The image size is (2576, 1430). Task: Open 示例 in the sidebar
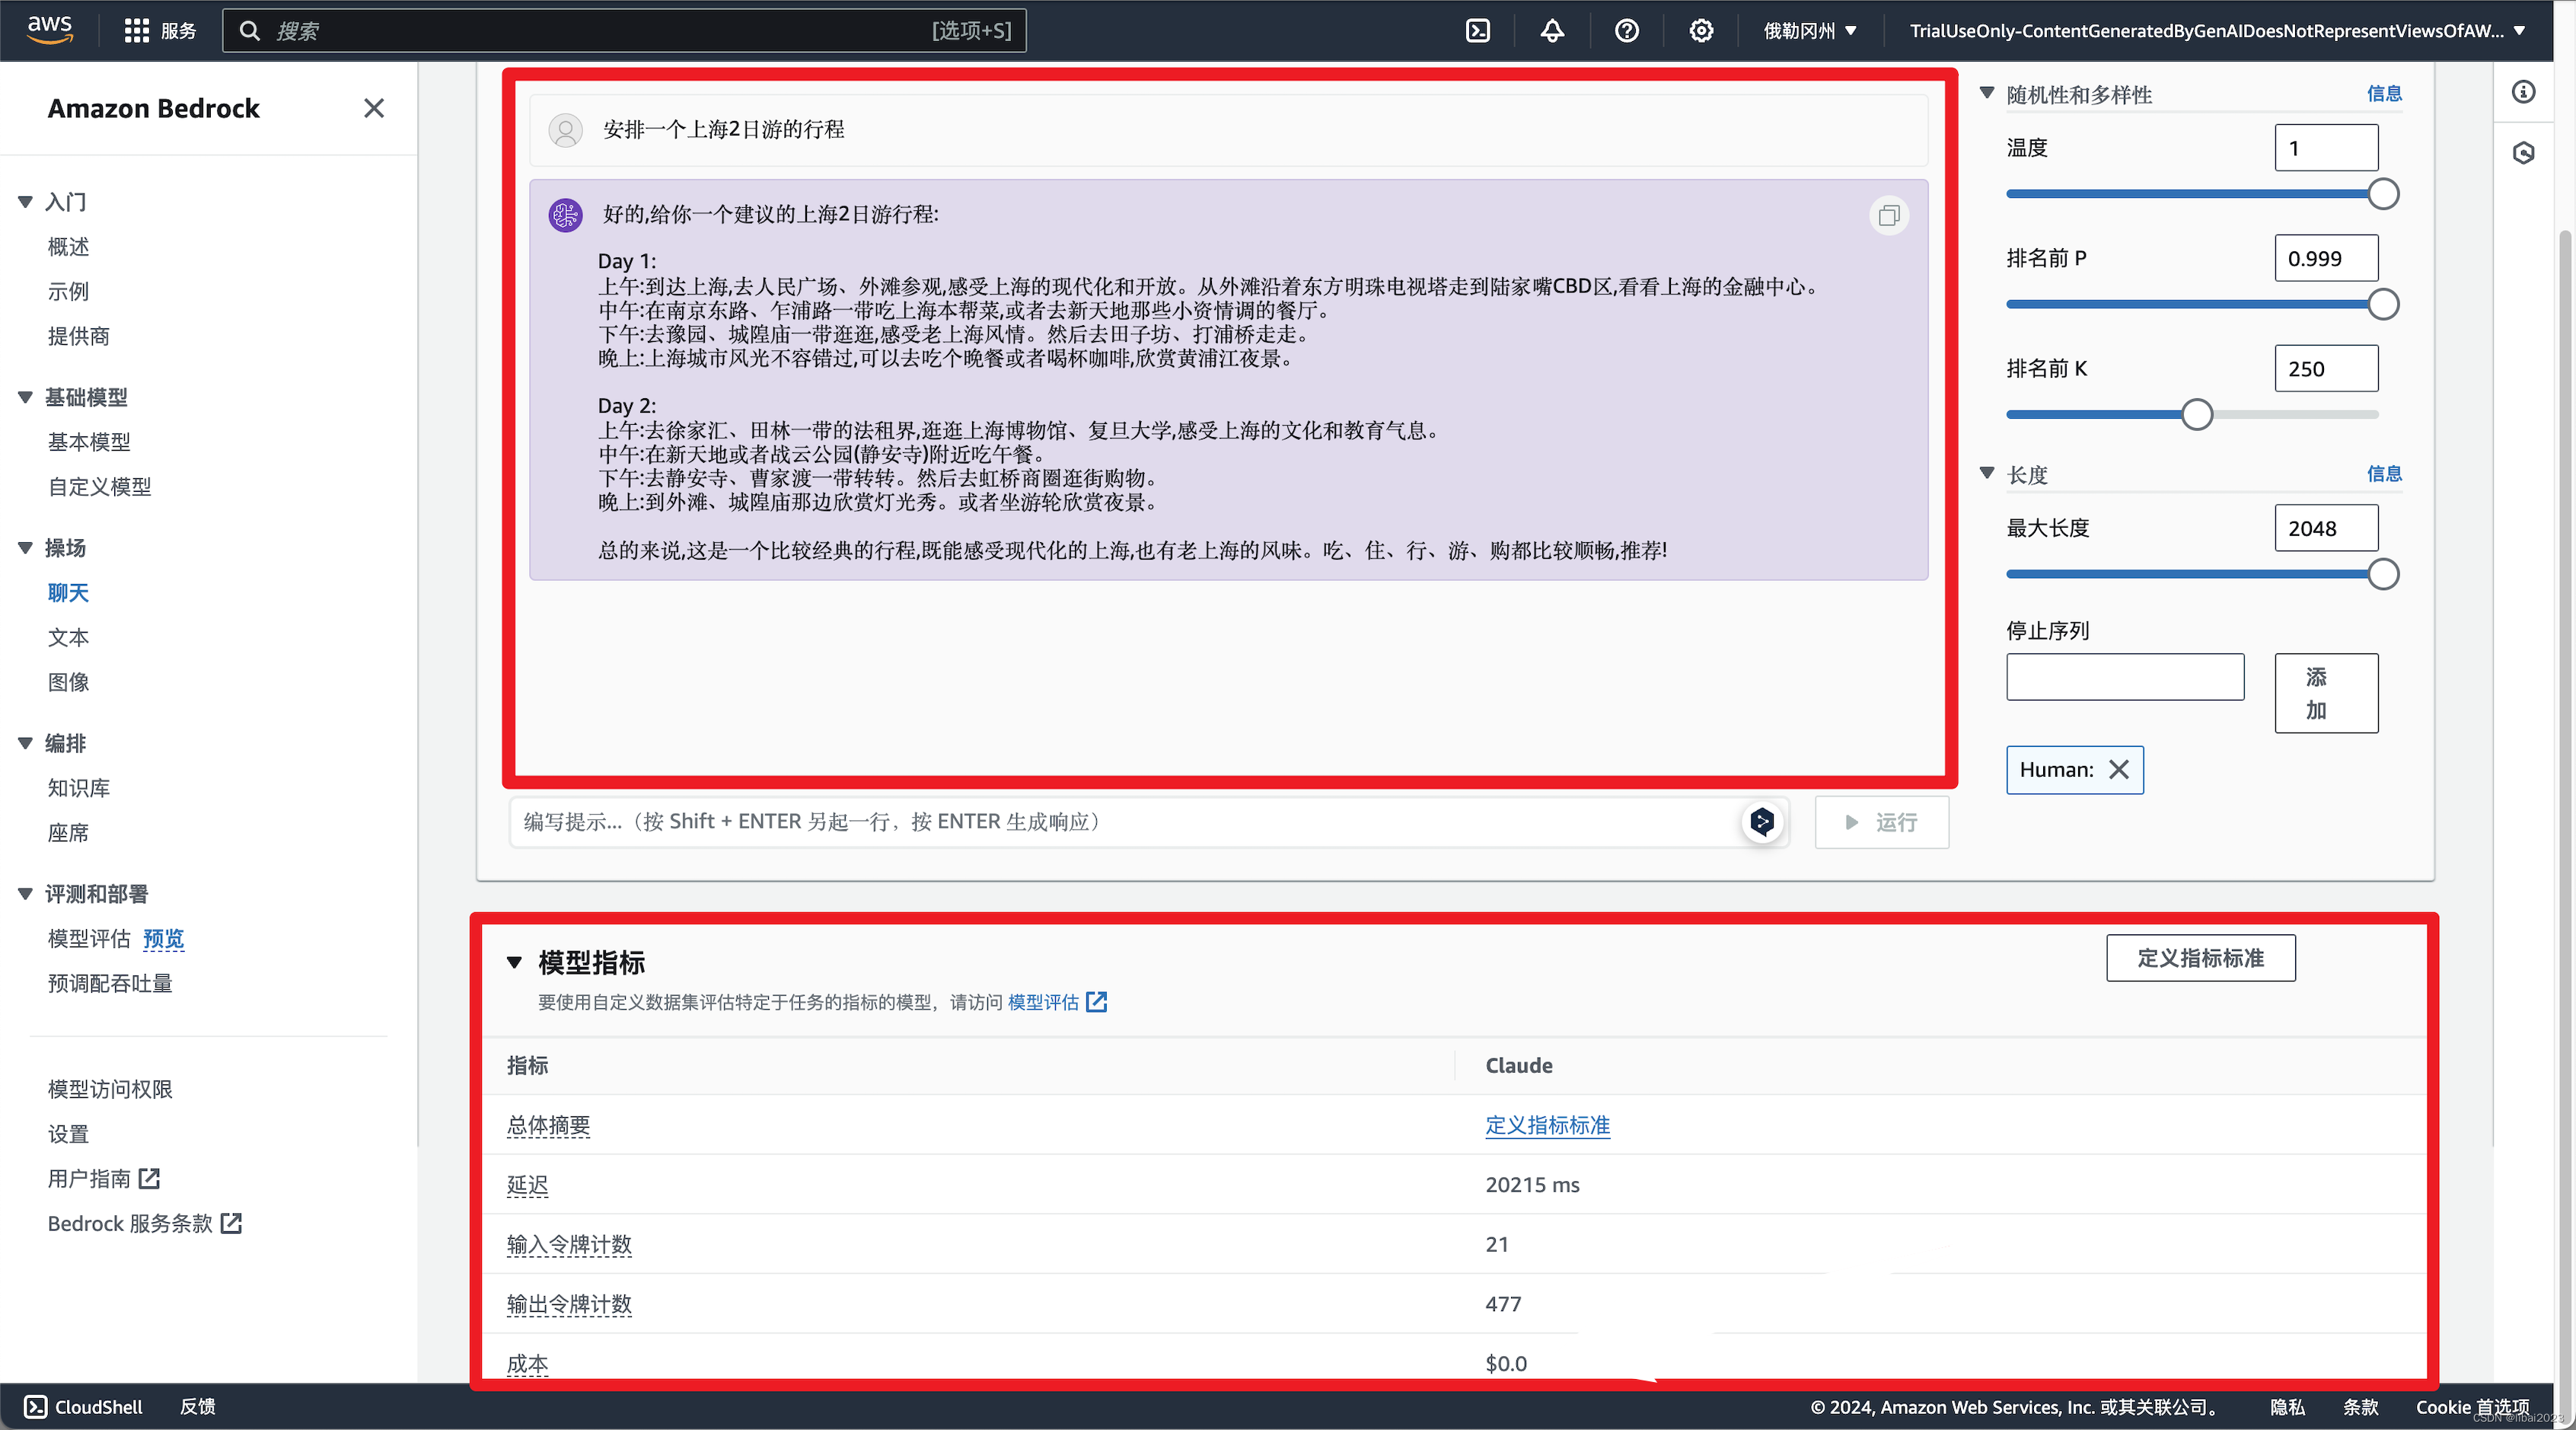point(68,291)
